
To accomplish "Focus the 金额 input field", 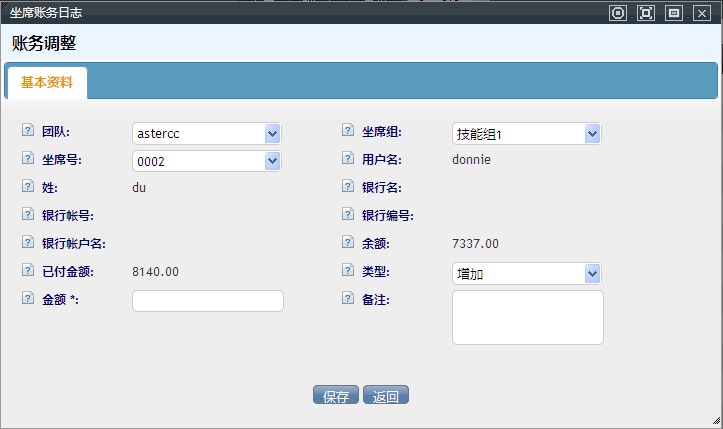I will pos(208,301).
